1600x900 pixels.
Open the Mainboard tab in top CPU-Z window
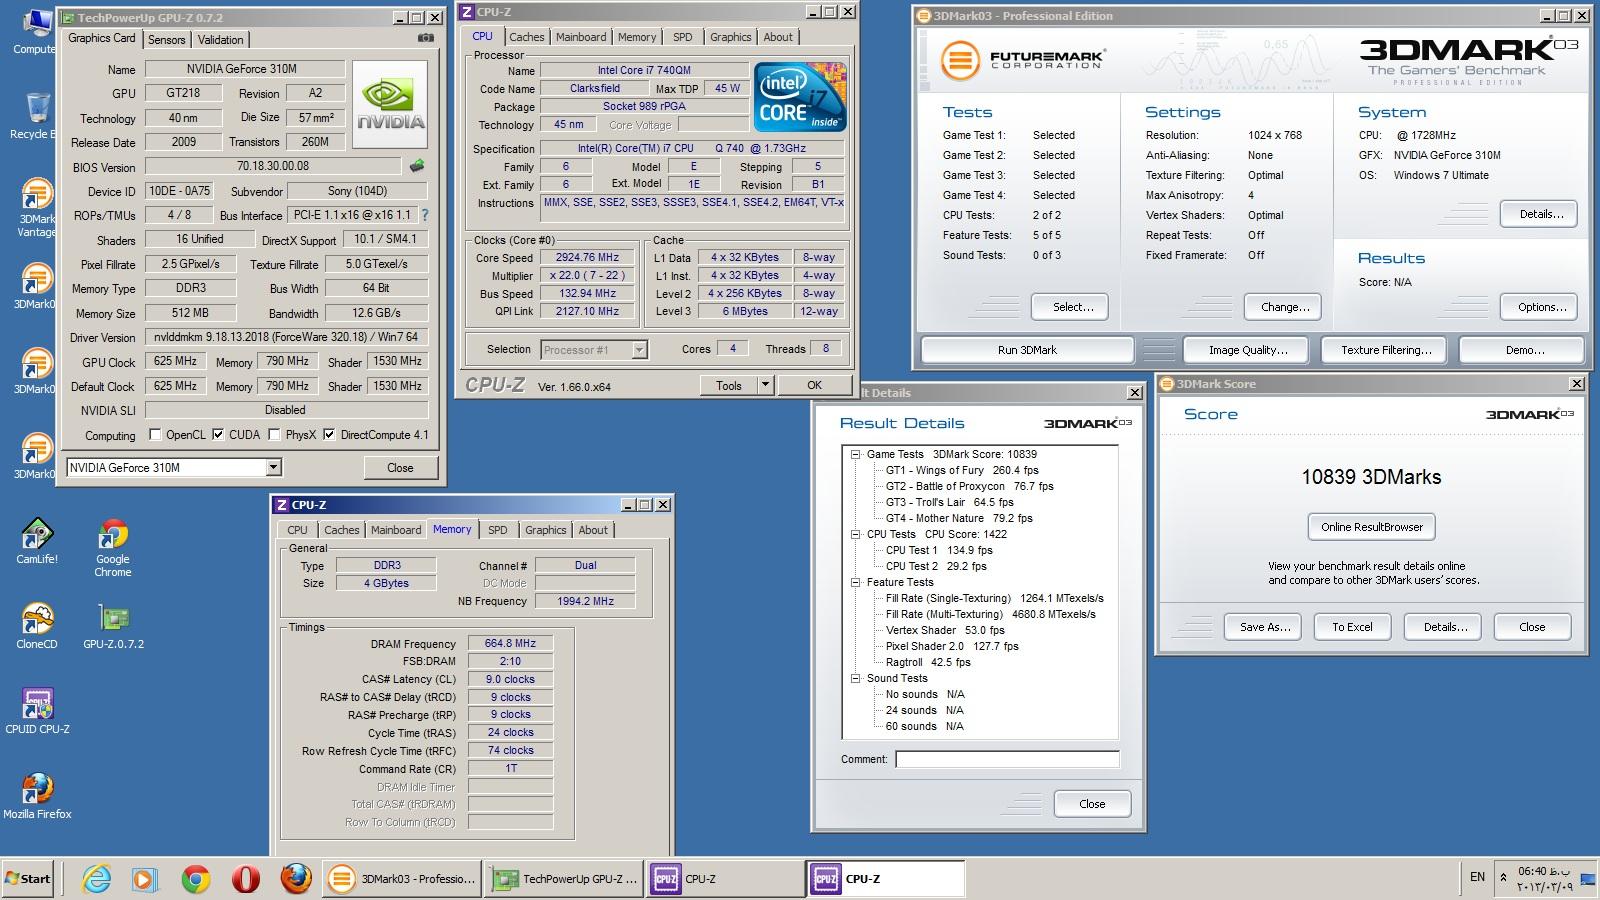tap(581, 37)
